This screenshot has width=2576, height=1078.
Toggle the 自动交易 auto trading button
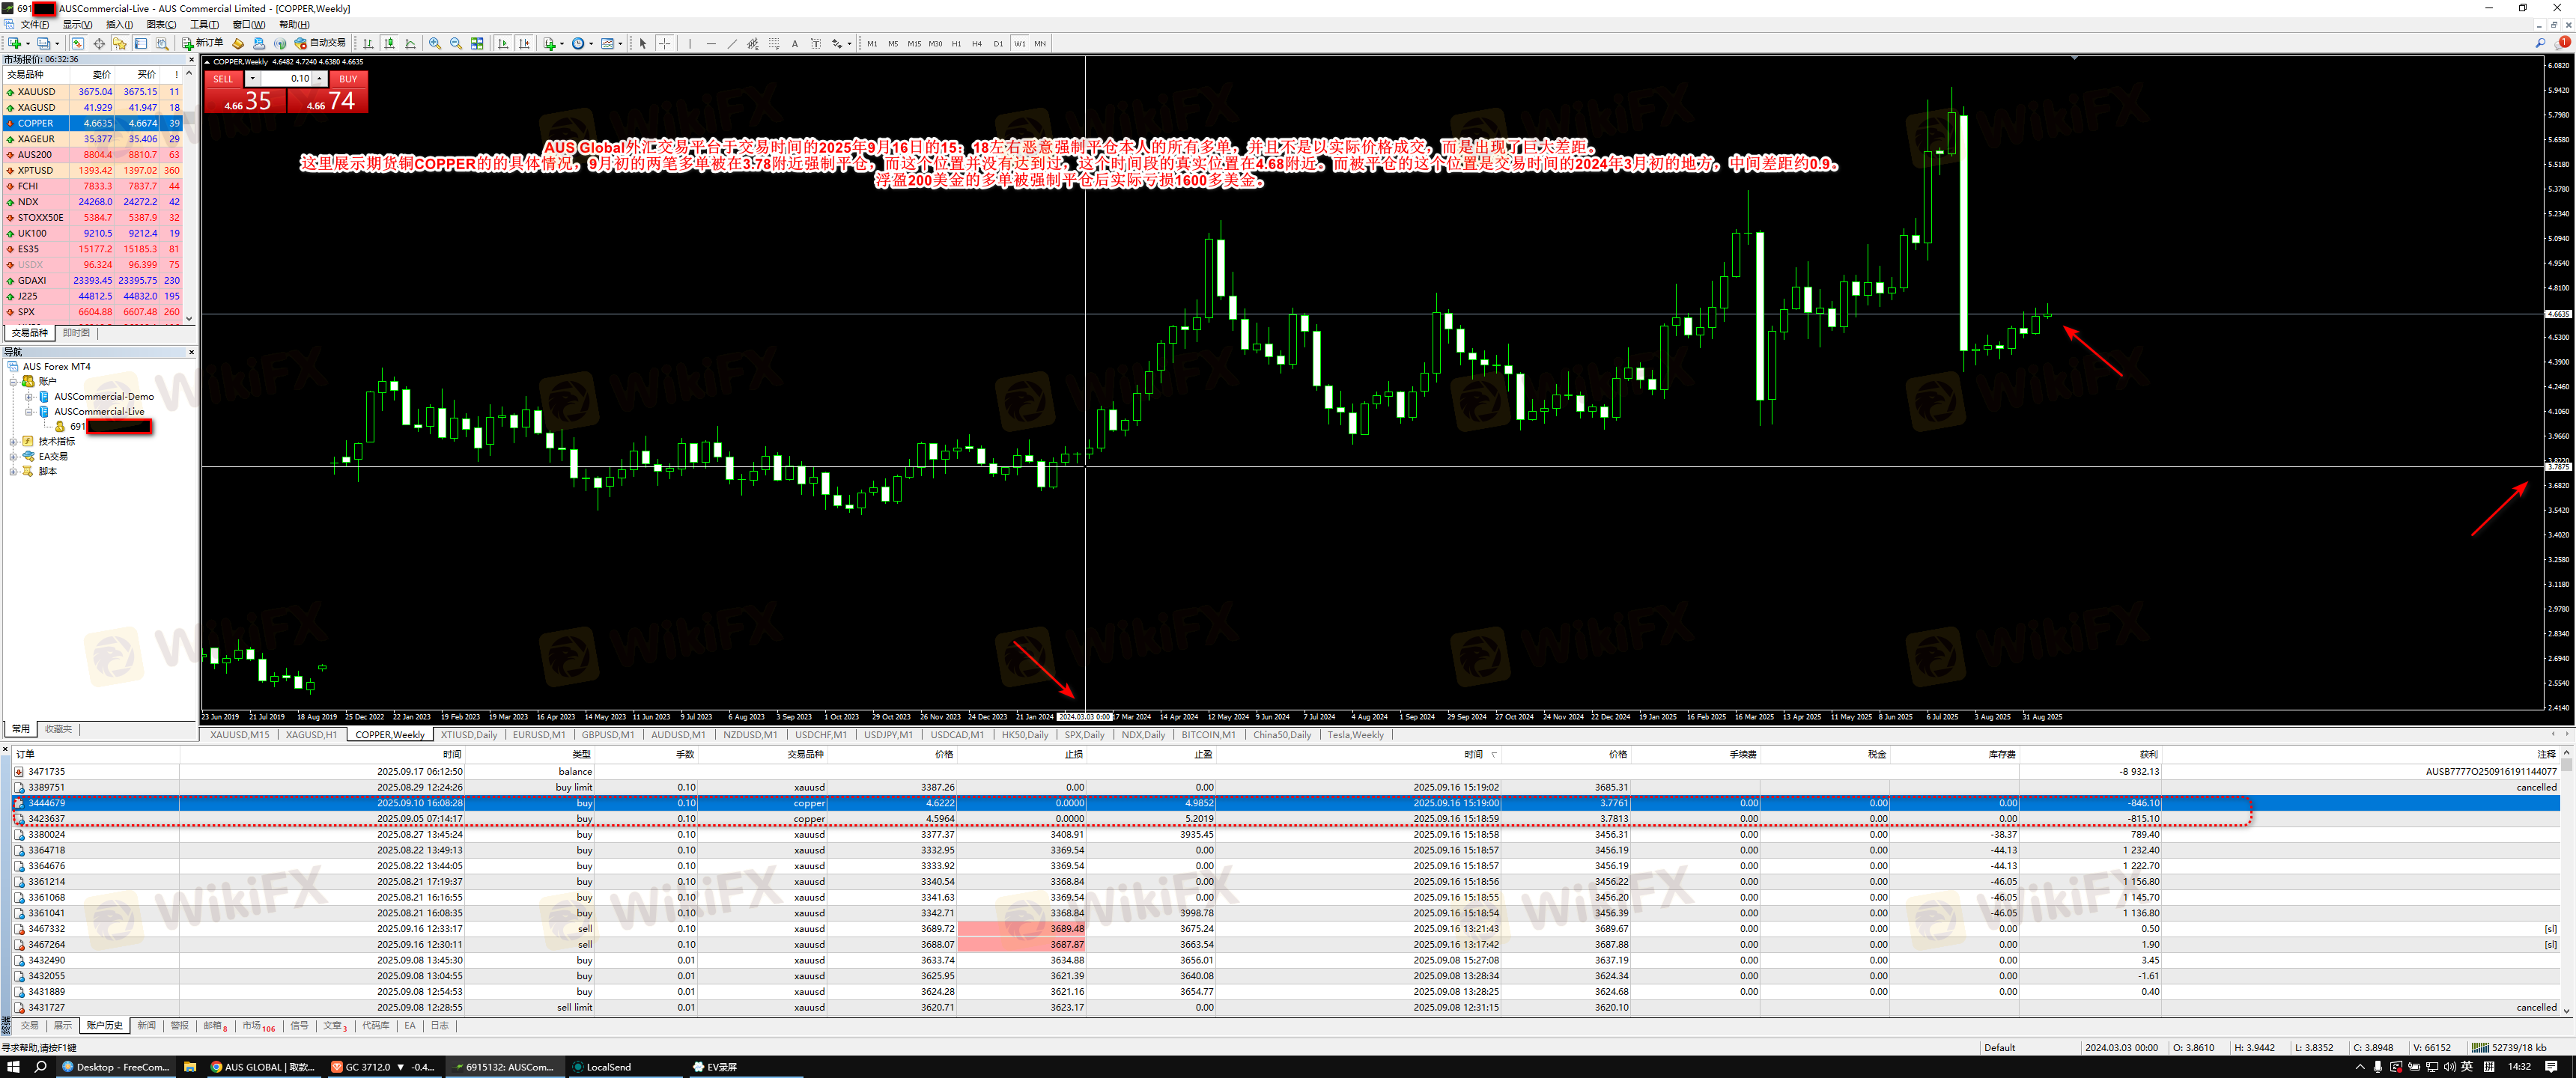click(x=320, y=43)
